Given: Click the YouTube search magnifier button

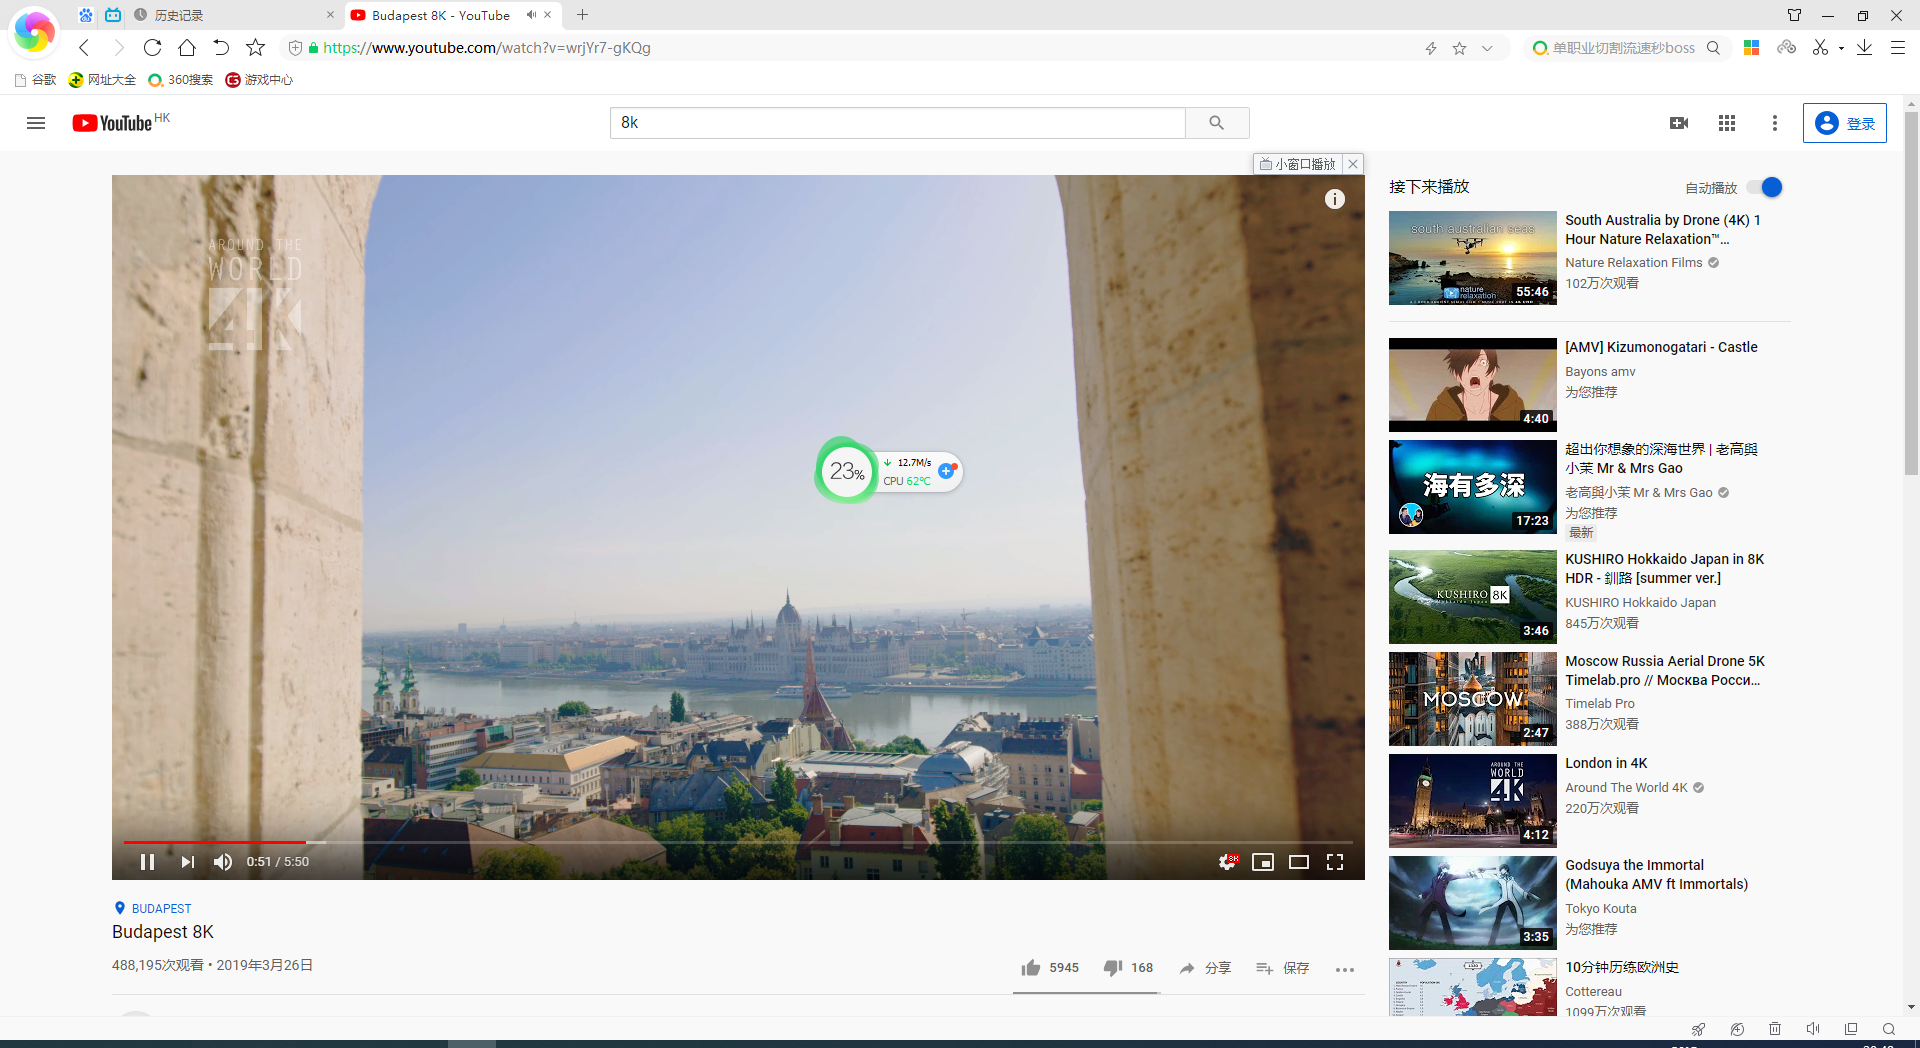Looking at the screenshot, I should [x=1217, y=123].
